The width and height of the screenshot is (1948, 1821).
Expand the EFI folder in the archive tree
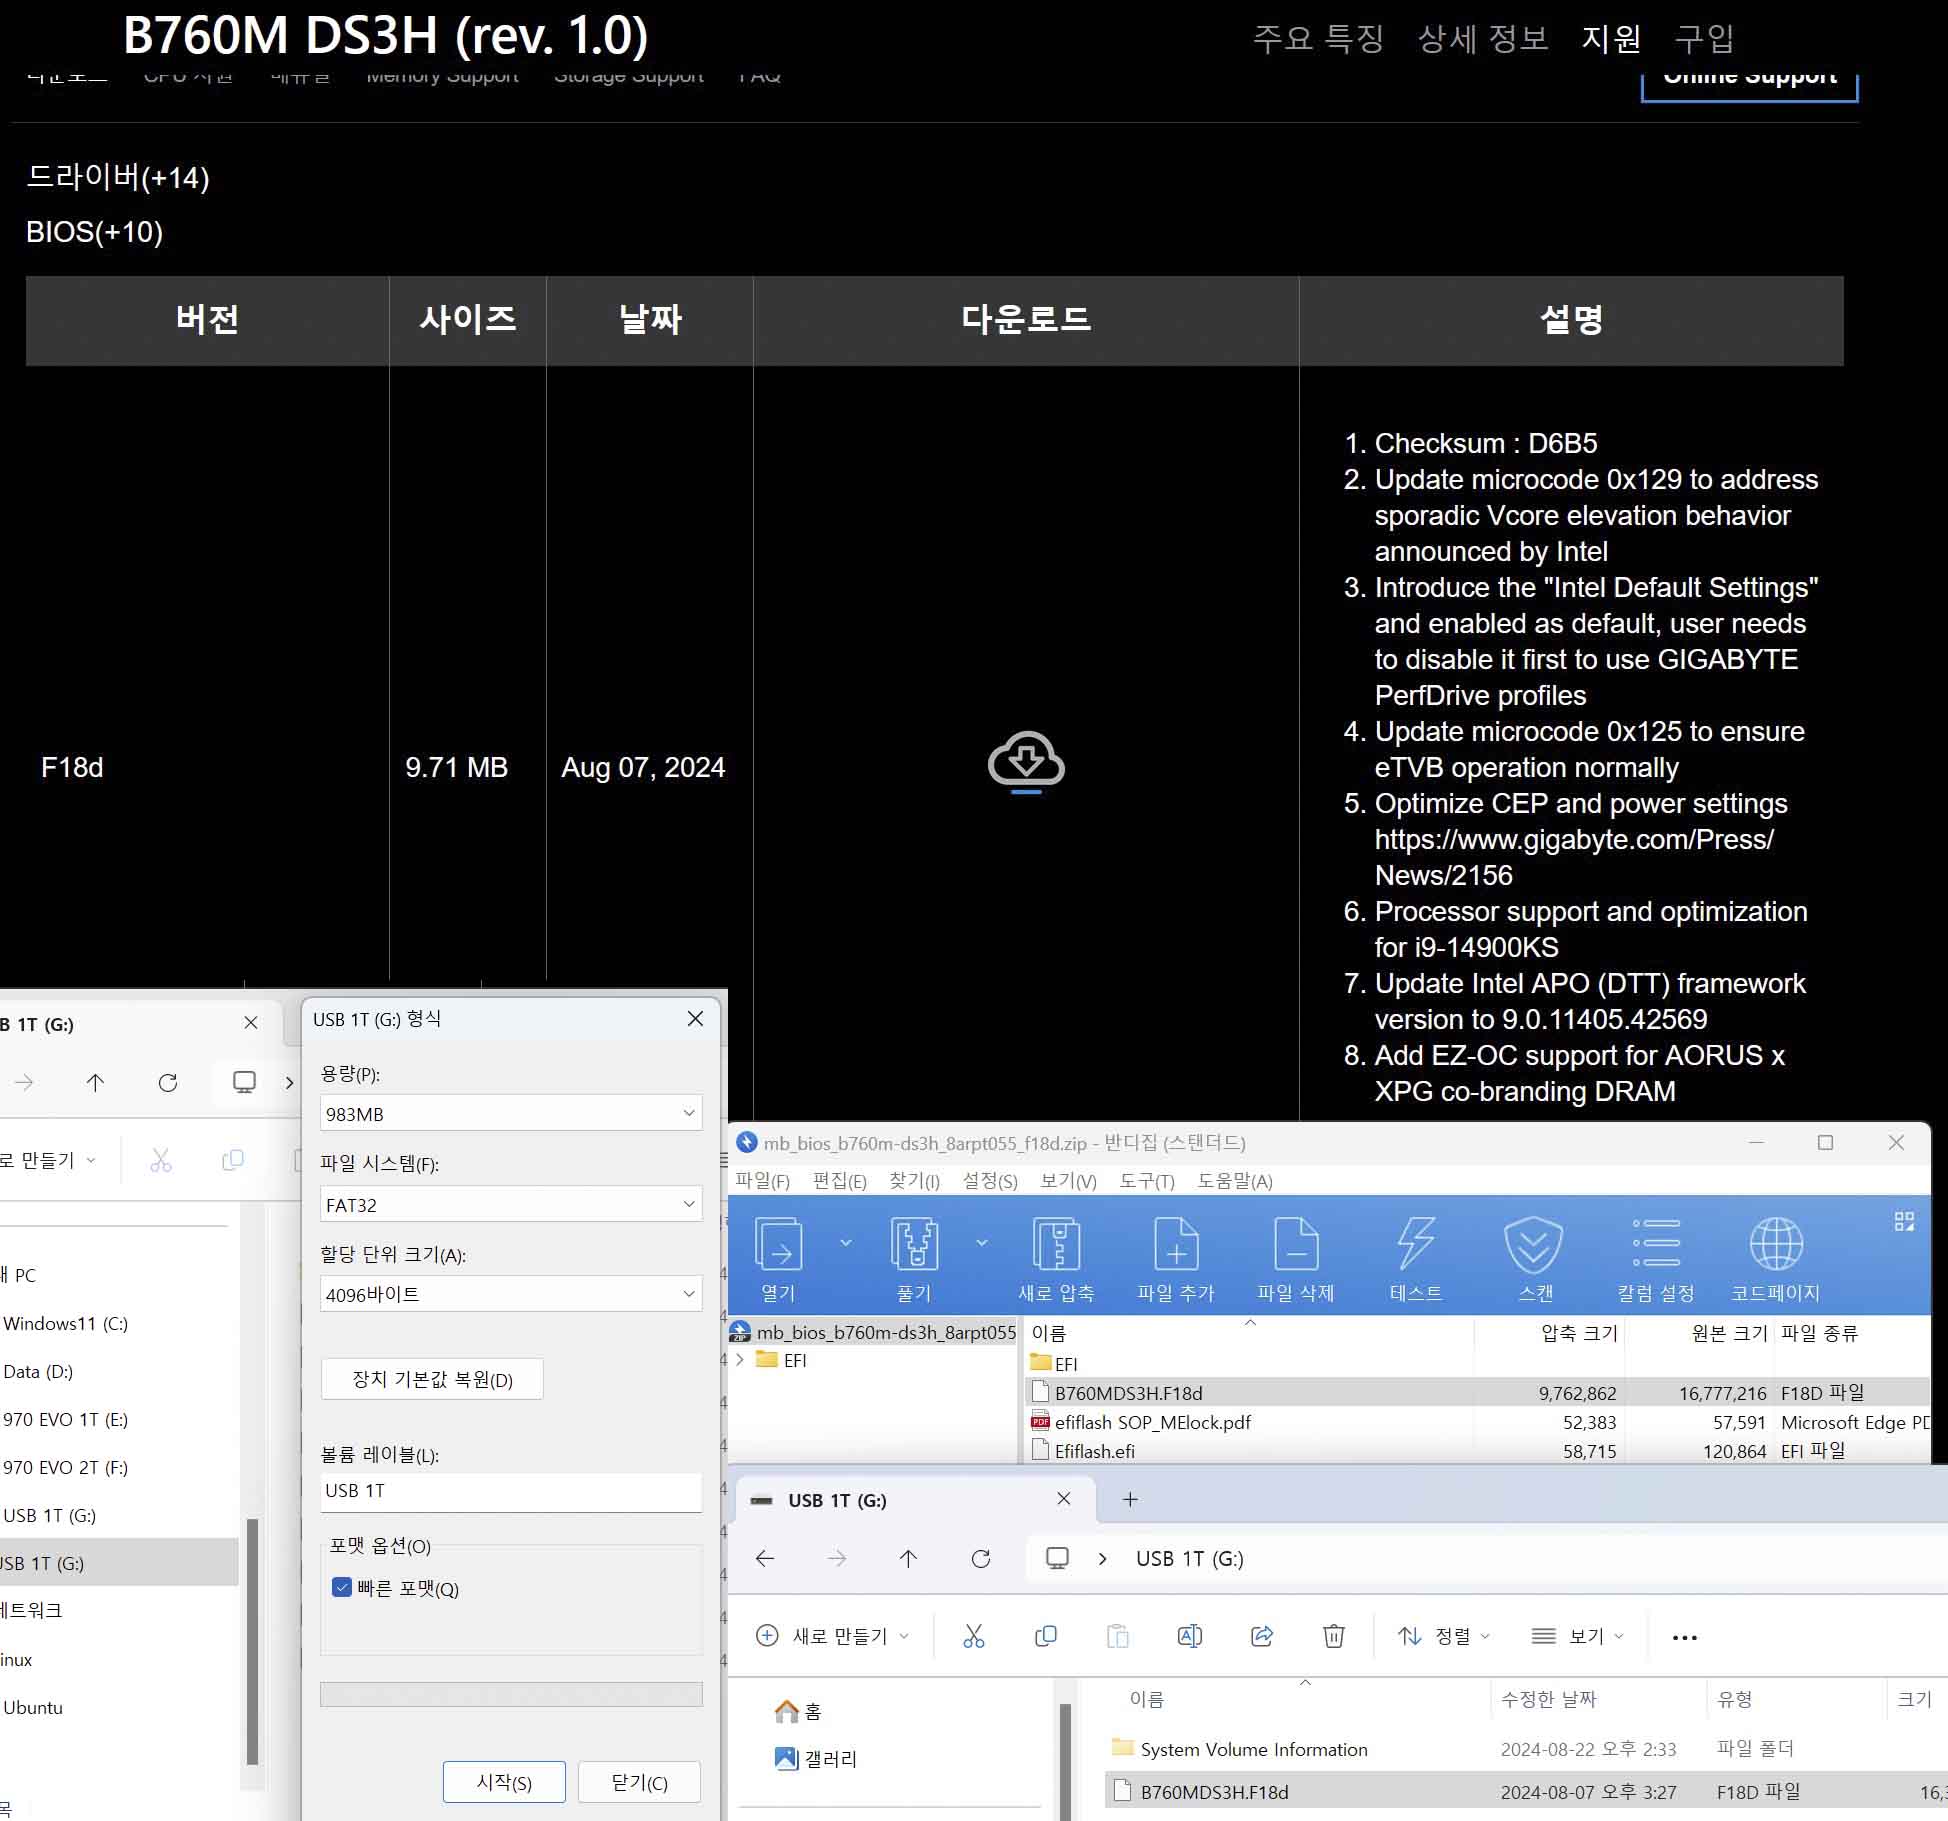point(740,1360)
